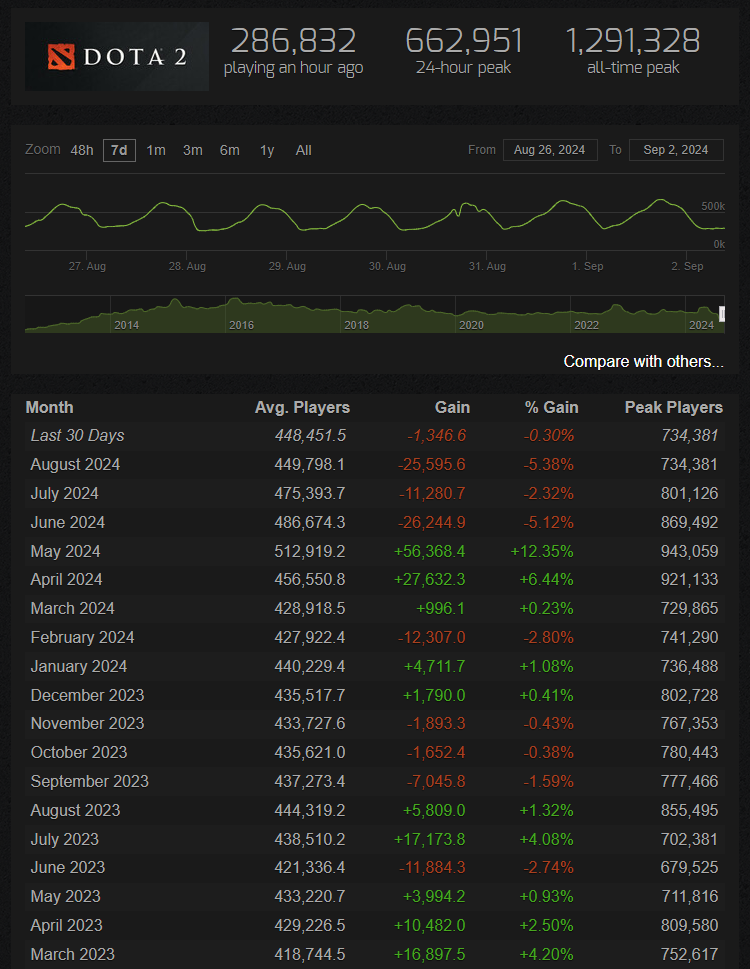Click the 2014 label in the navigator timeline

point(126,324)
